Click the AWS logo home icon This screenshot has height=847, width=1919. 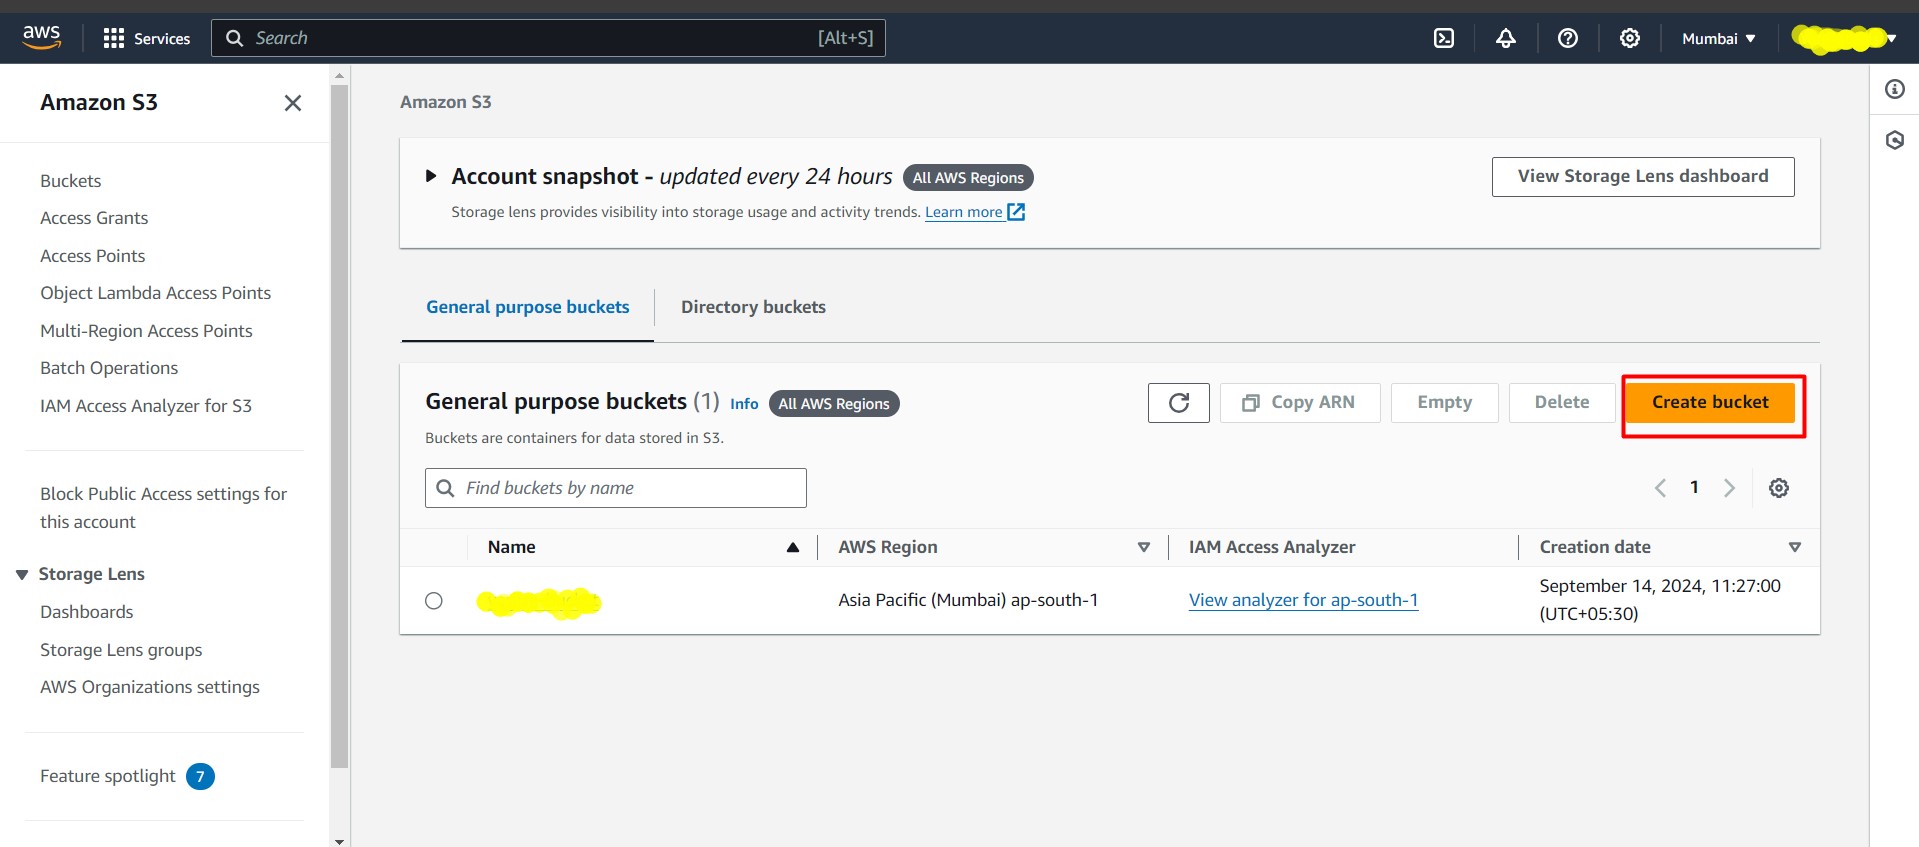point(41,37)
